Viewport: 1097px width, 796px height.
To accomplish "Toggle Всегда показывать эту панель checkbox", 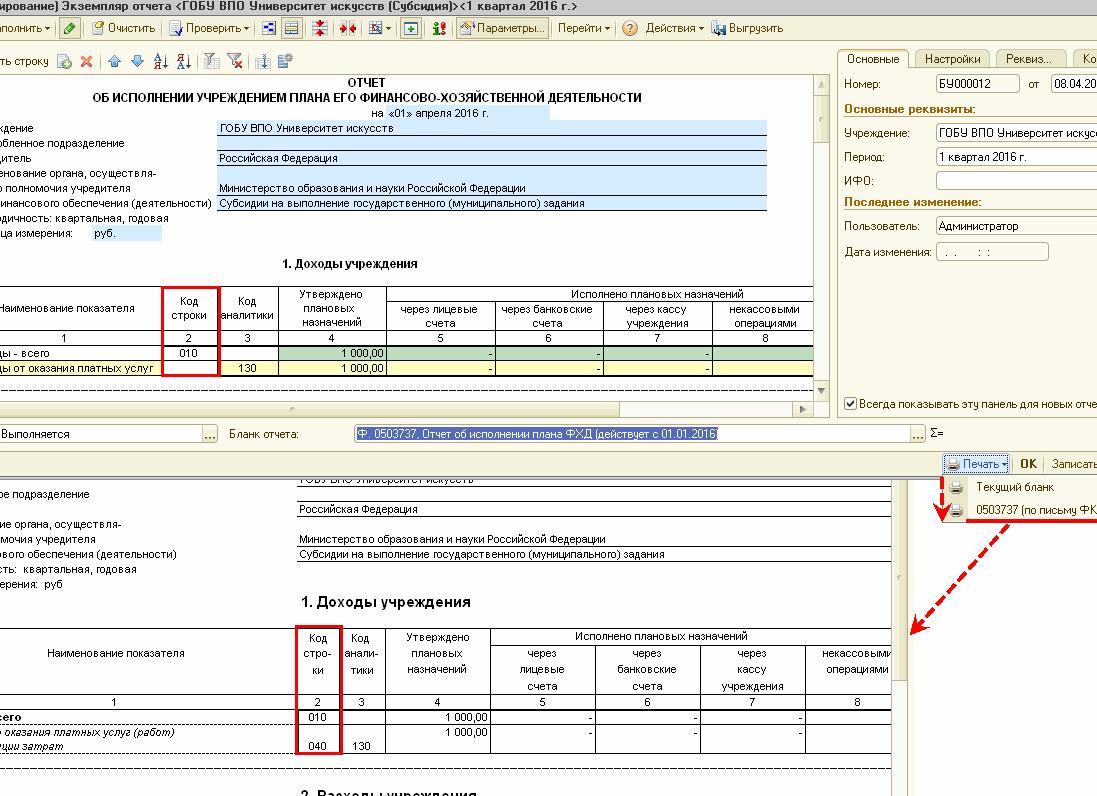I will tap(850, 404).
